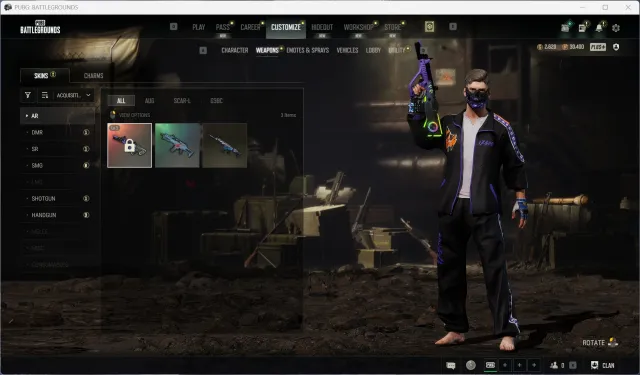Open the settings gear icon
Screen dimensions: 640x375
point(616,28)
